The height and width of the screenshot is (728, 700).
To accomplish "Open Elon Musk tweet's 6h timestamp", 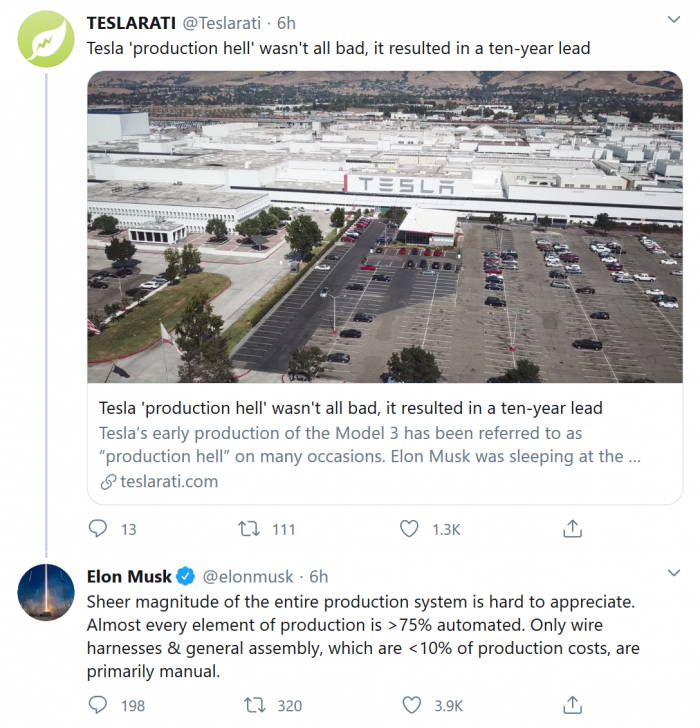I will click(x=319, y=576).
